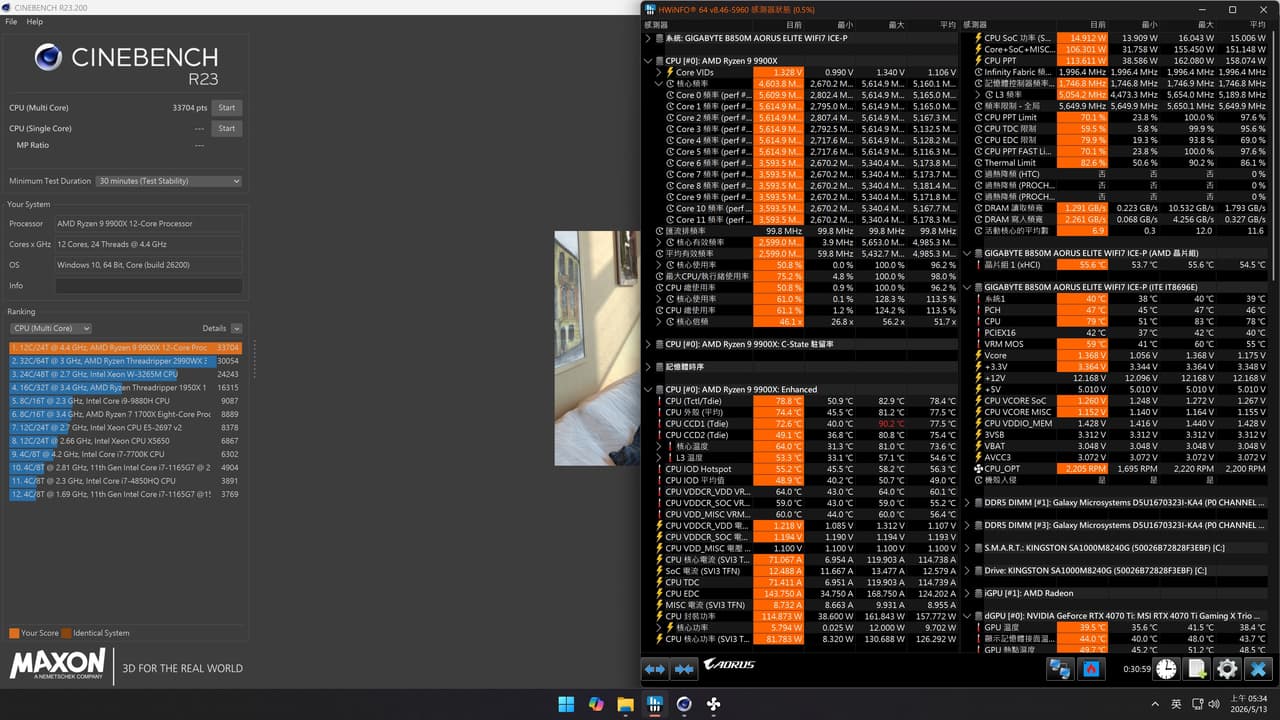Open the Help menu in Cinebench
Screen dimensions: 1280x720
(35, 21)
